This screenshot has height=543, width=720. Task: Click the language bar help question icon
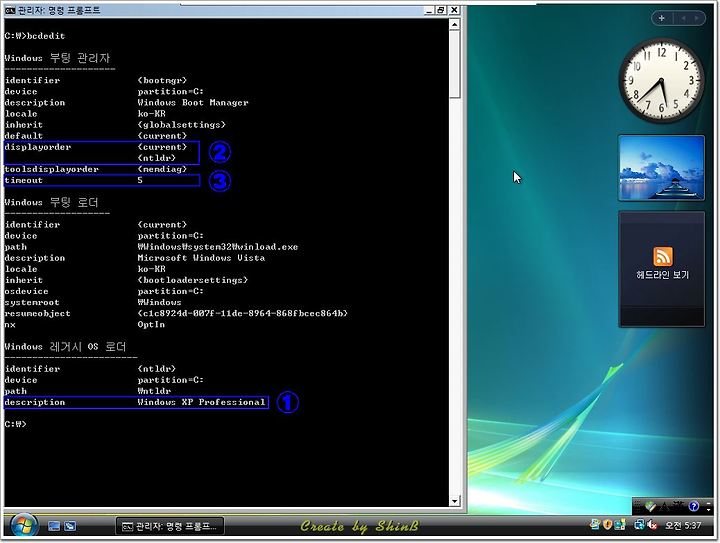(694, 506)
